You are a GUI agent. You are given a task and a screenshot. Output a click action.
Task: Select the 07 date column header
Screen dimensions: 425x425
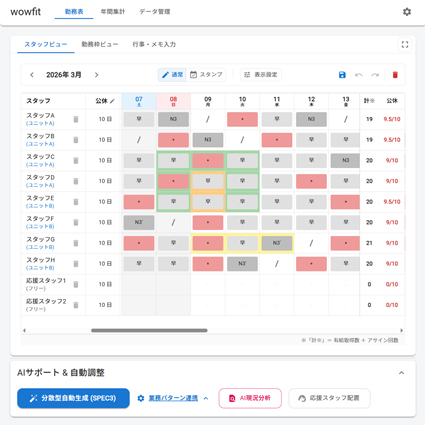point(139,101)
